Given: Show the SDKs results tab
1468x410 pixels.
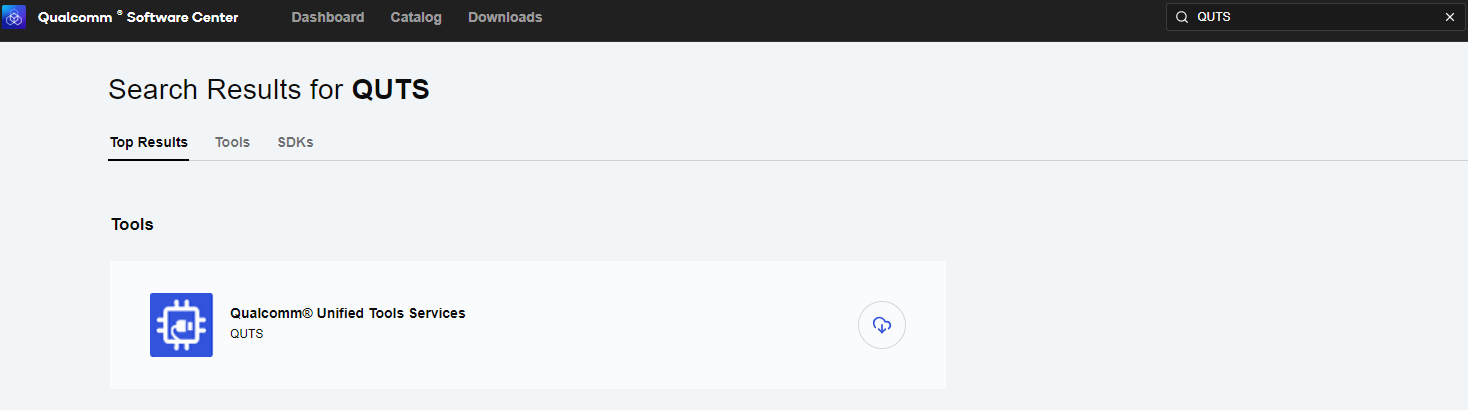Looking at the screenshot, I should pos(295,142).
